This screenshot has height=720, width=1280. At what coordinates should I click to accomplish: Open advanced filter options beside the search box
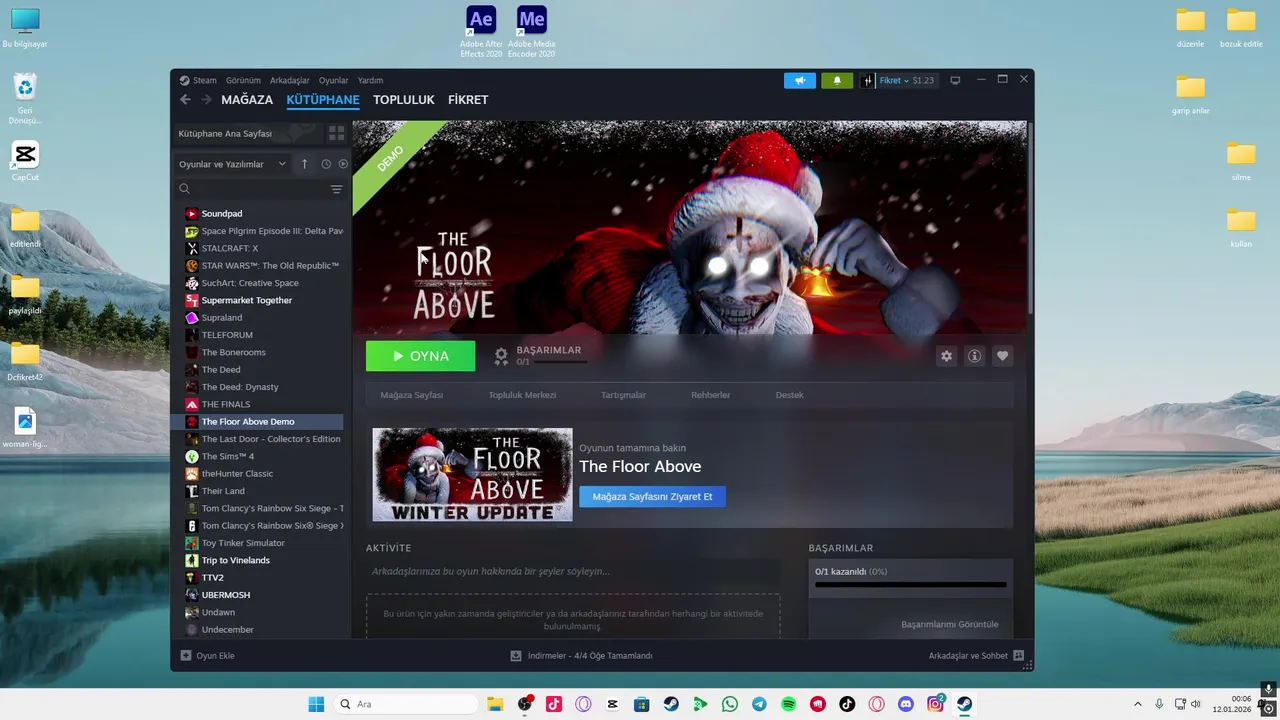point(336,189)
